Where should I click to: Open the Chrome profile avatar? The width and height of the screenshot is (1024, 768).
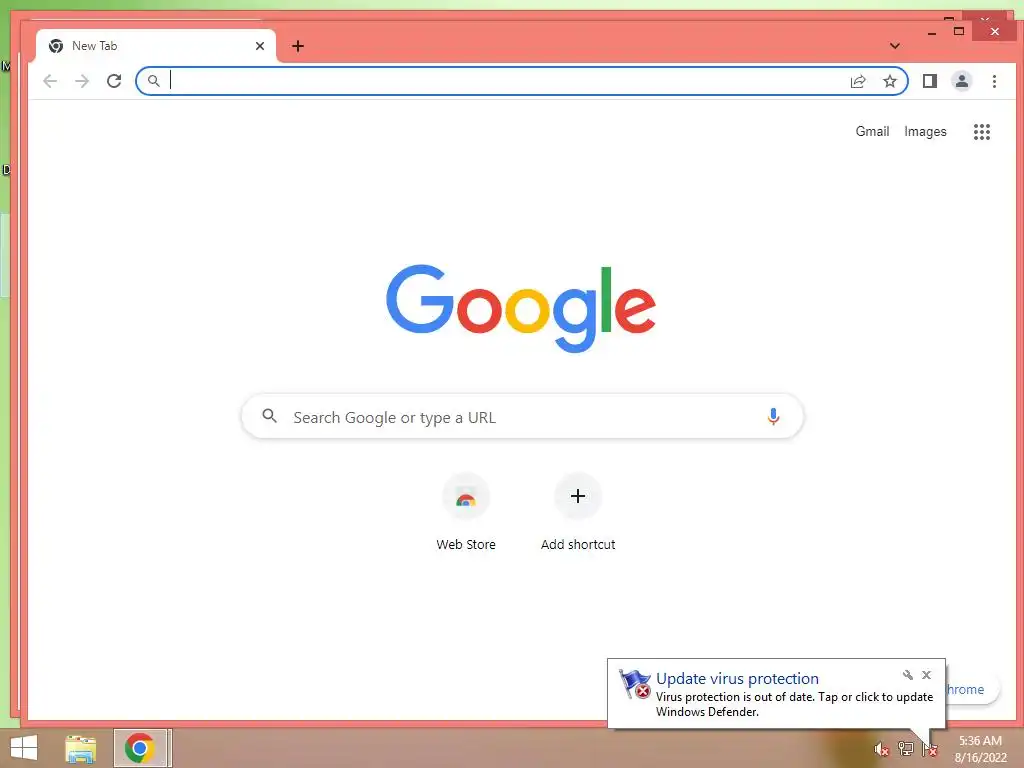(961, 81)
